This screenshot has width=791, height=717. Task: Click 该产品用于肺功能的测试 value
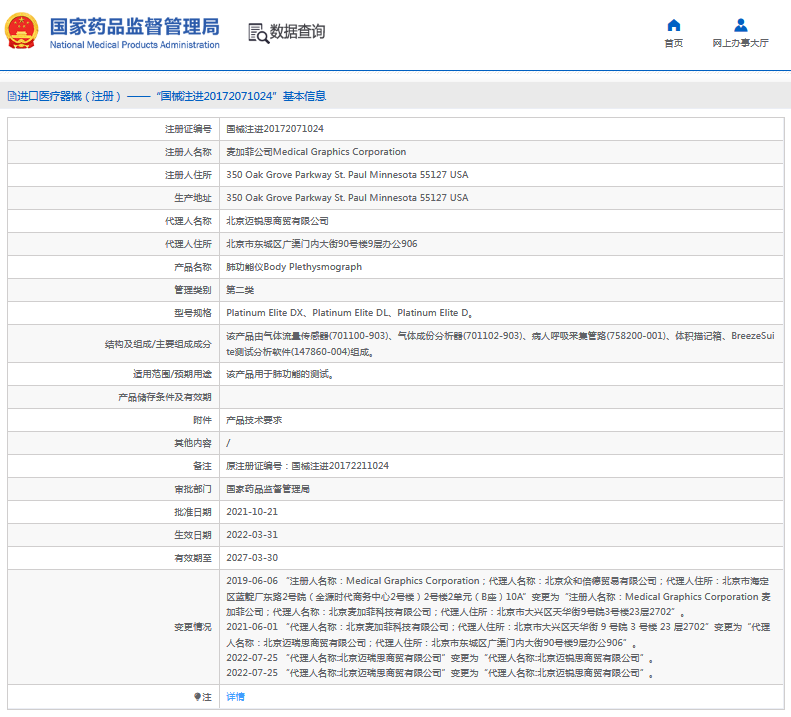pyautogui.click(x=279, y=374)
